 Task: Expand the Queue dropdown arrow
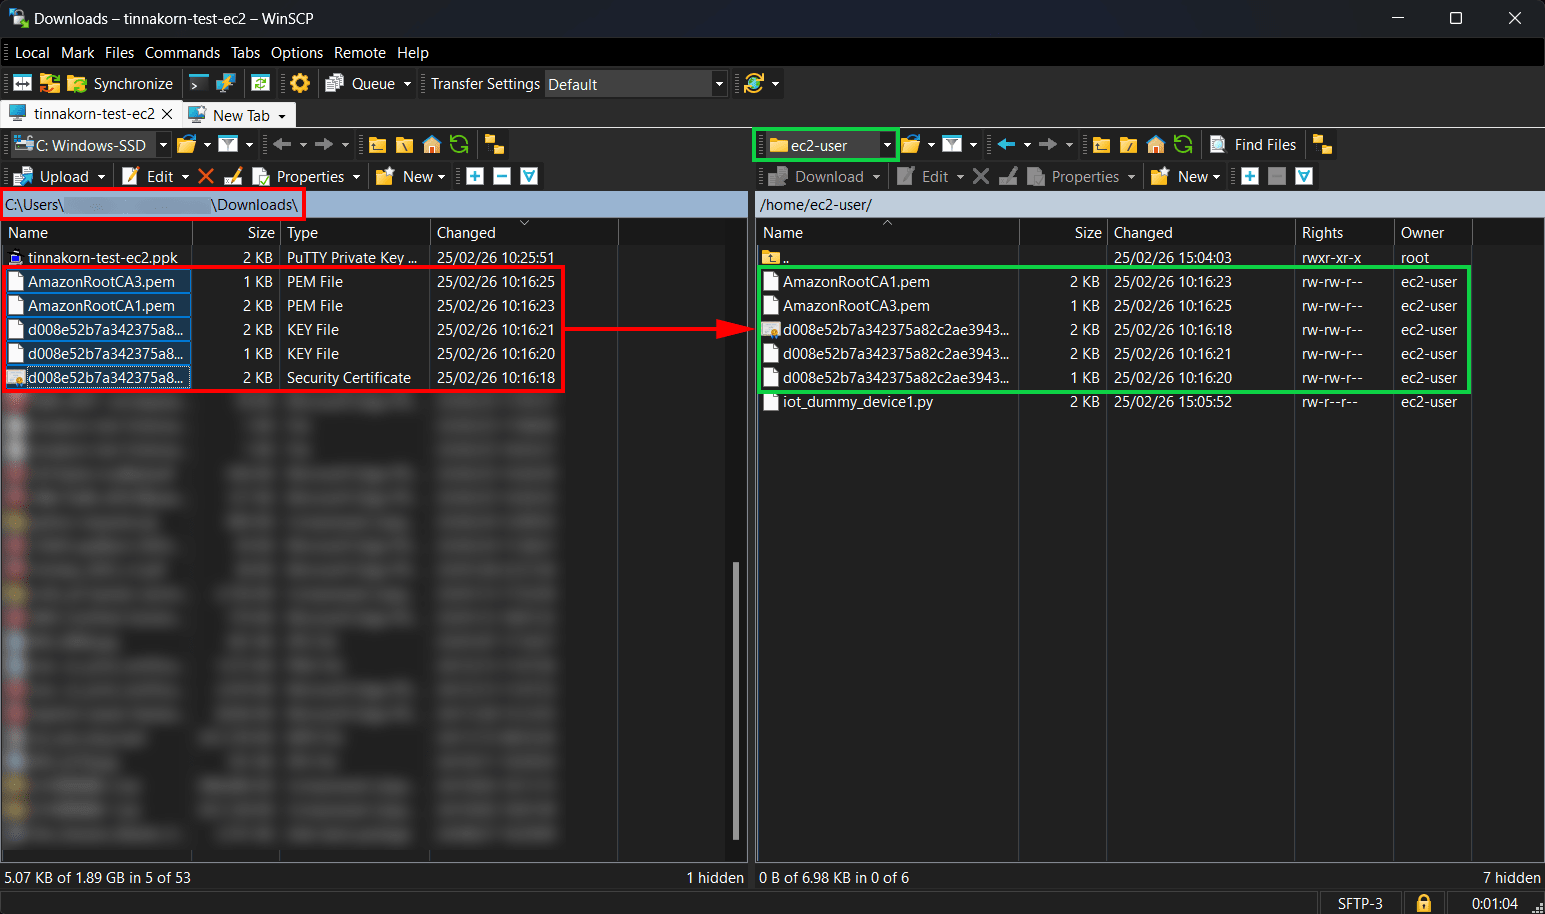[407, 84]
